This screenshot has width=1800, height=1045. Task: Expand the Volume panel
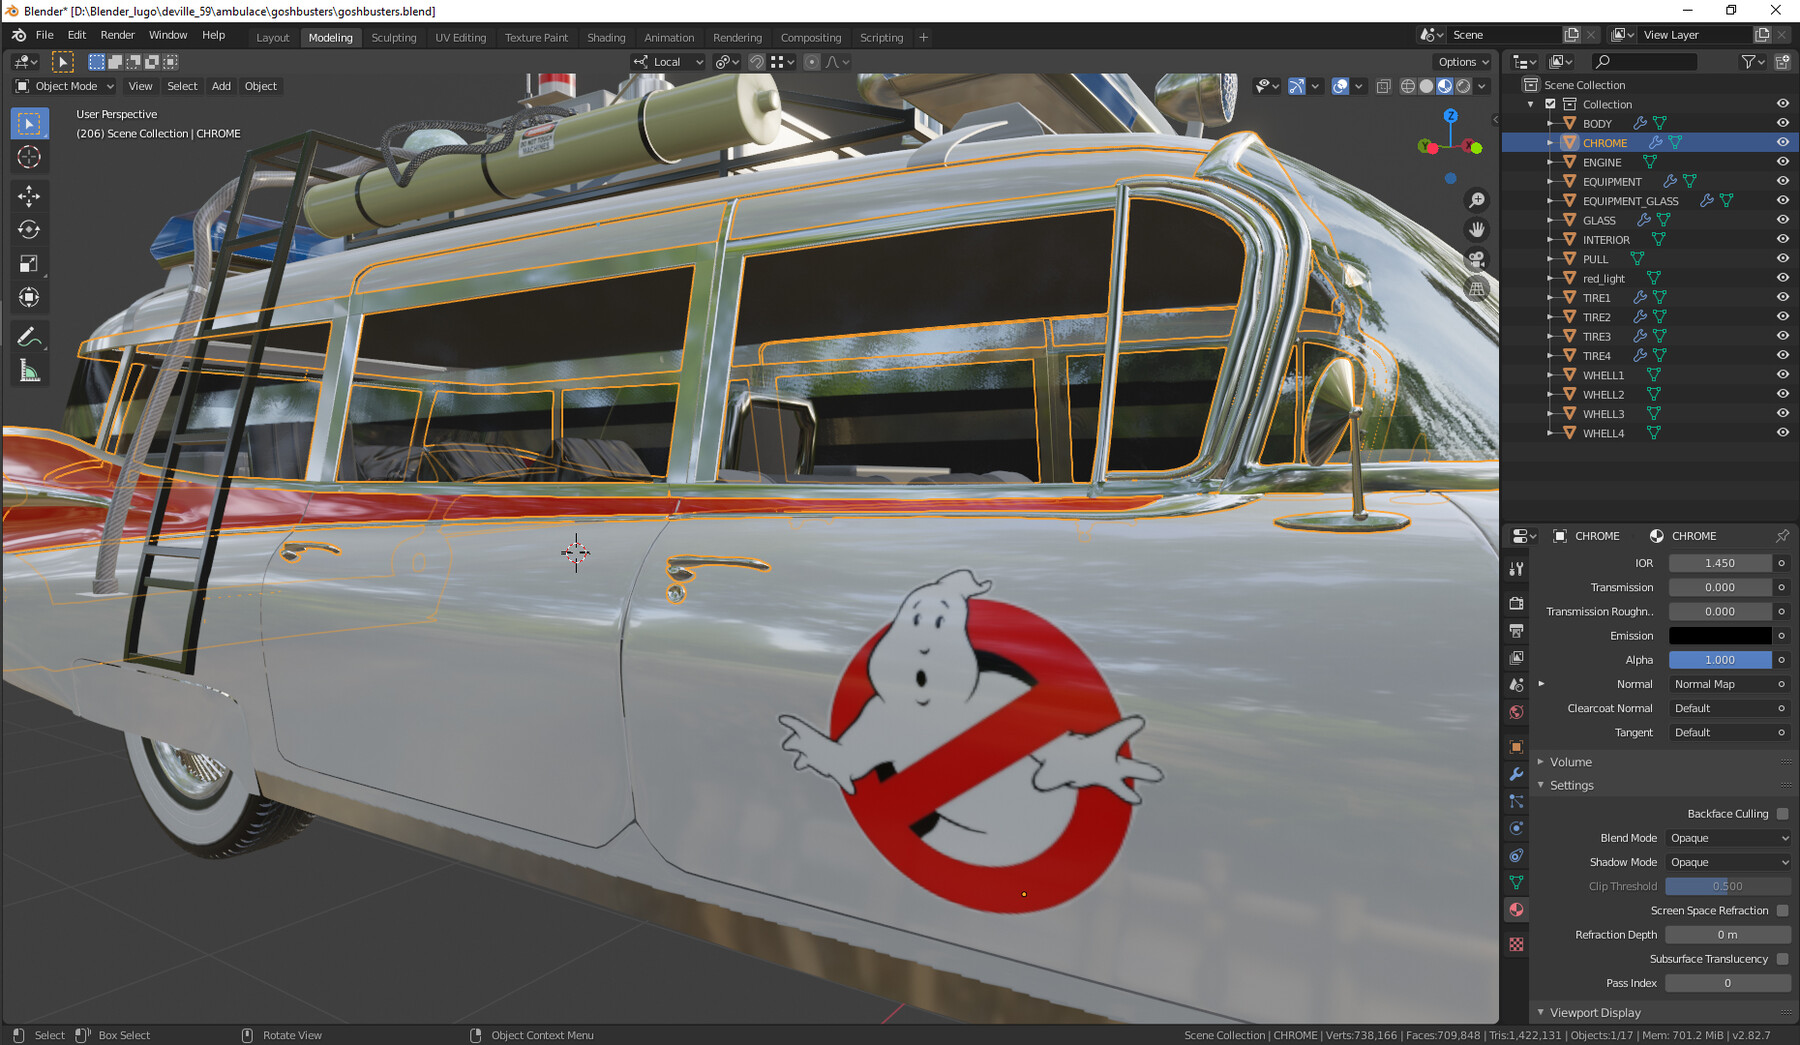click(1570, 762)
